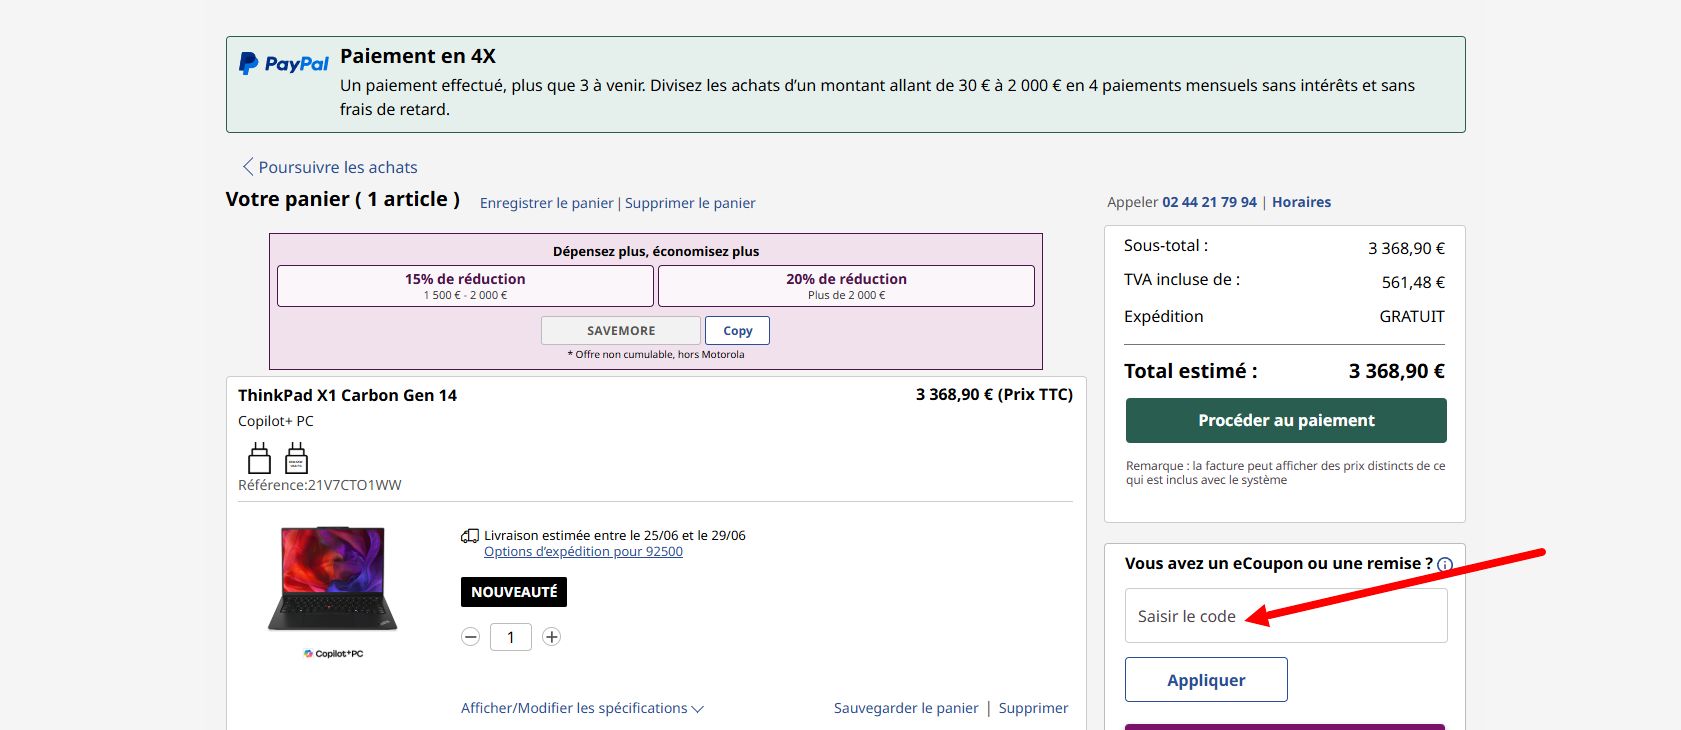Click Procéder au paiement button
Screen dimensions: 1681x730
(1286, 421)
